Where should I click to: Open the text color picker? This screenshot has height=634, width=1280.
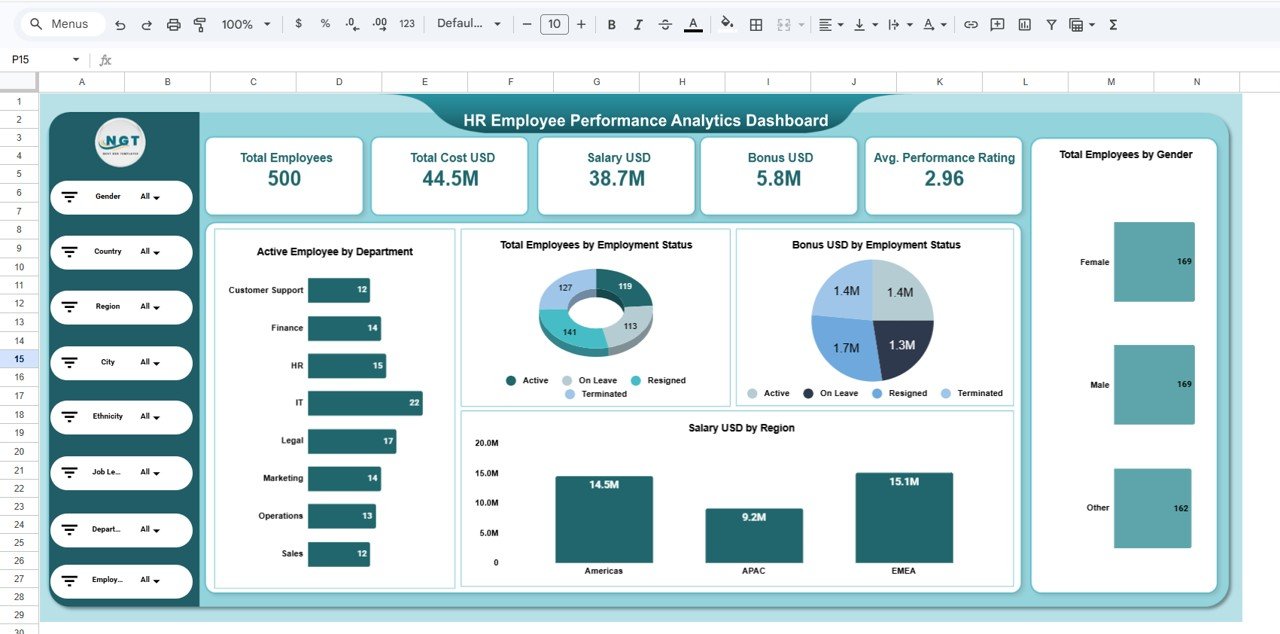coord(692,23)
